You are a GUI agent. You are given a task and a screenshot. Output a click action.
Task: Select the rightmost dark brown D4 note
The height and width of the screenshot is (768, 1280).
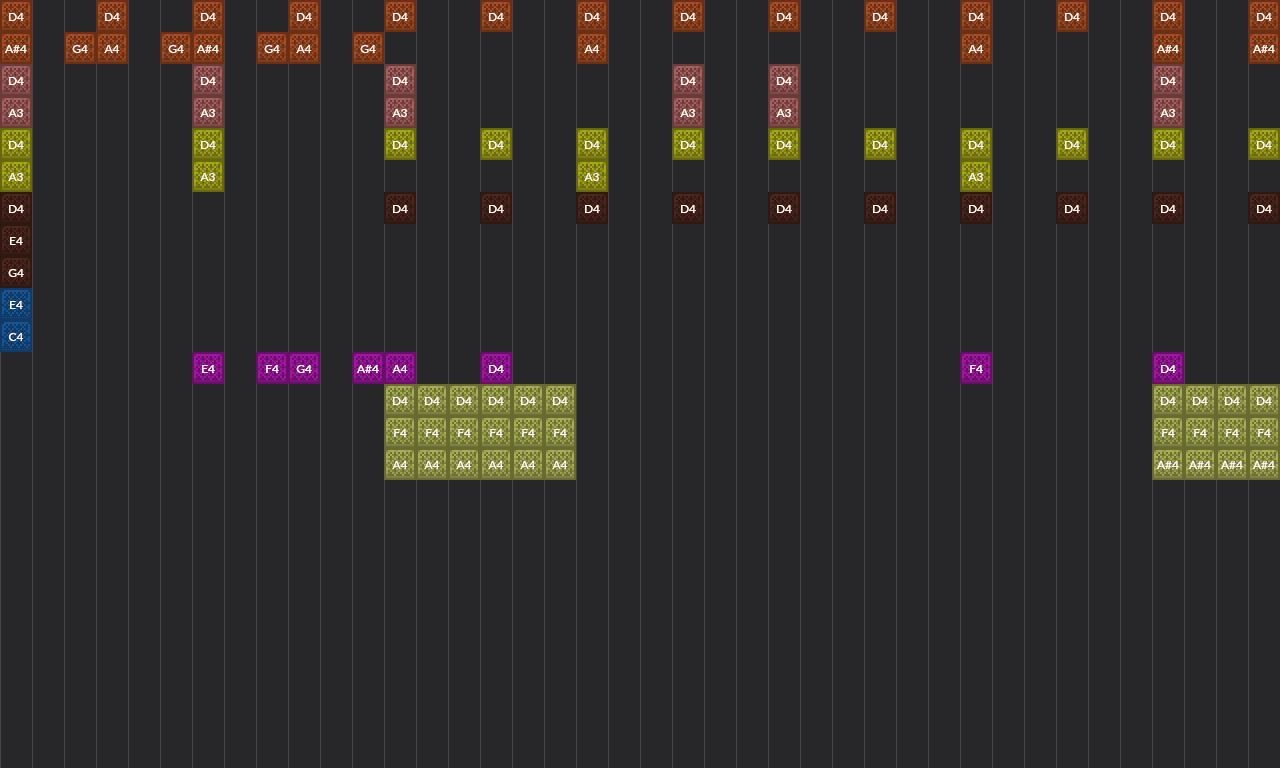click(1263, 208)
